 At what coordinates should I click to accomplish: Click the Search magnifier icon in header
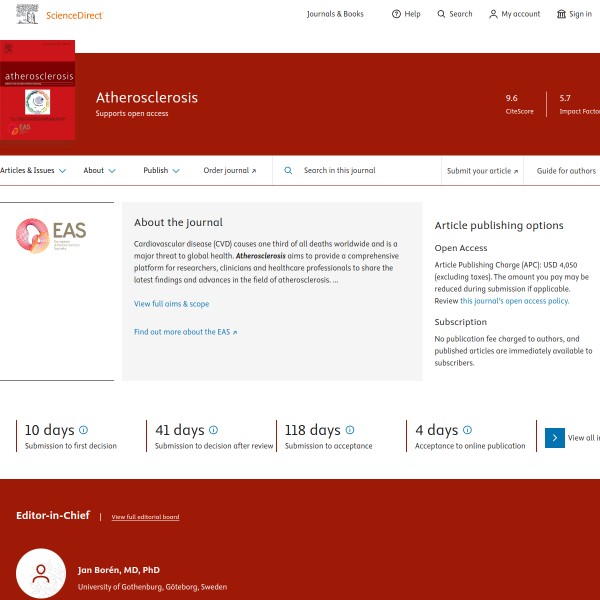pyautogui.click(x=441, y=14)
